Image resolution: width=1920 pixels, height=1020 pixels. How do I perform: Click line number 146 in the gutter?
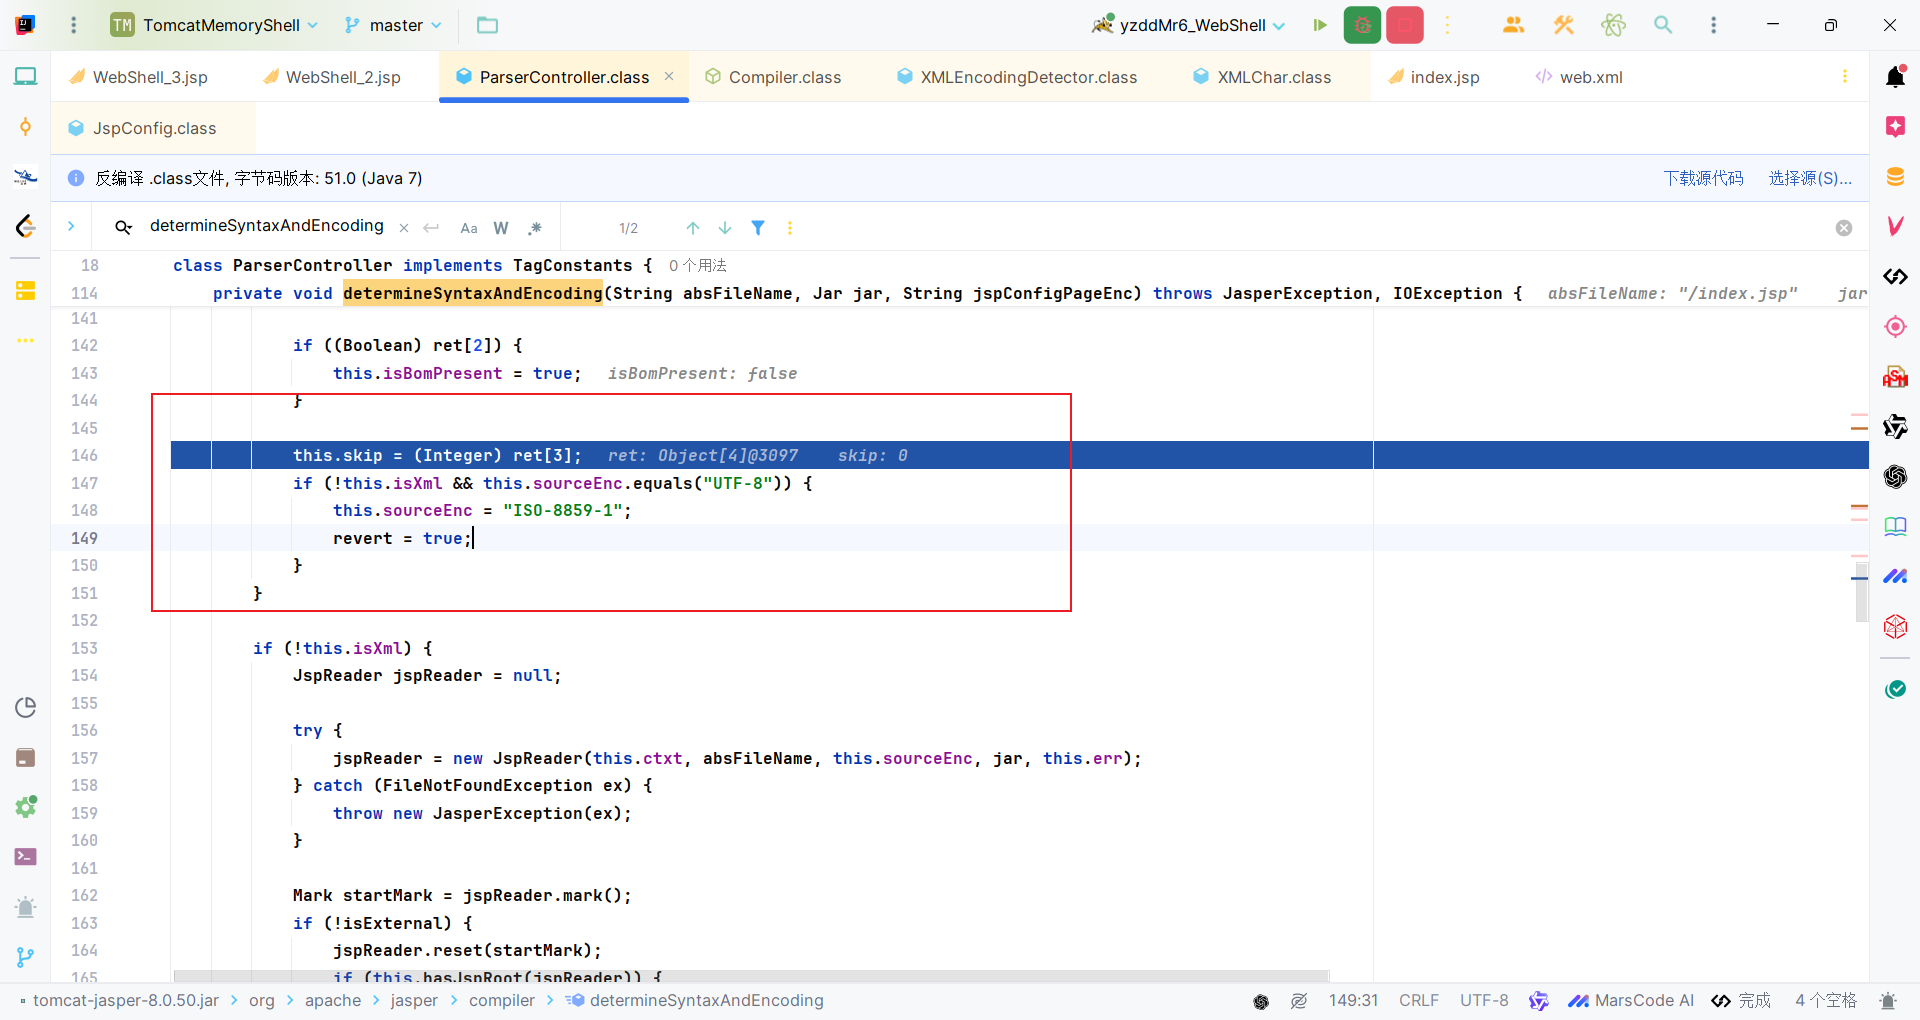[x=84, y=455]
